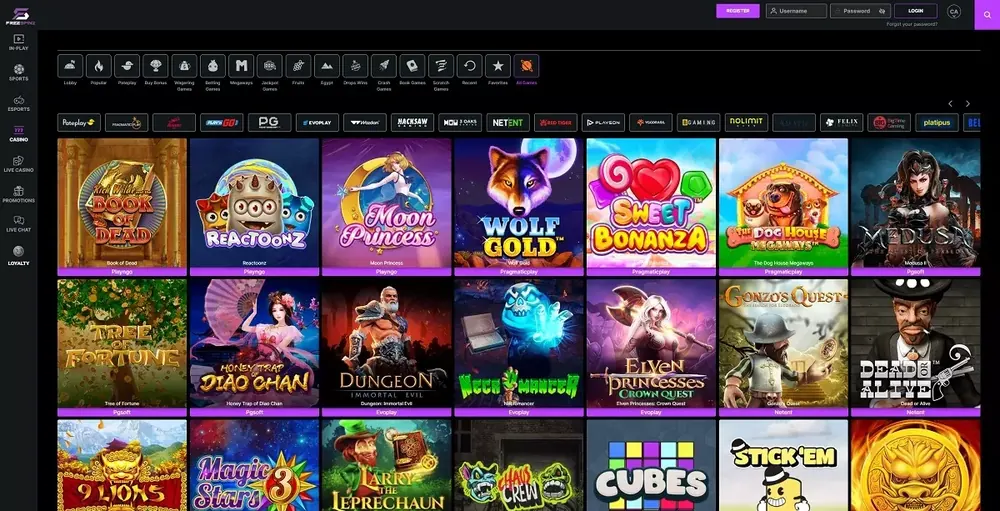Filter by Yggdrasil provider logo
1000x511 pixels.
pos(651,122)
